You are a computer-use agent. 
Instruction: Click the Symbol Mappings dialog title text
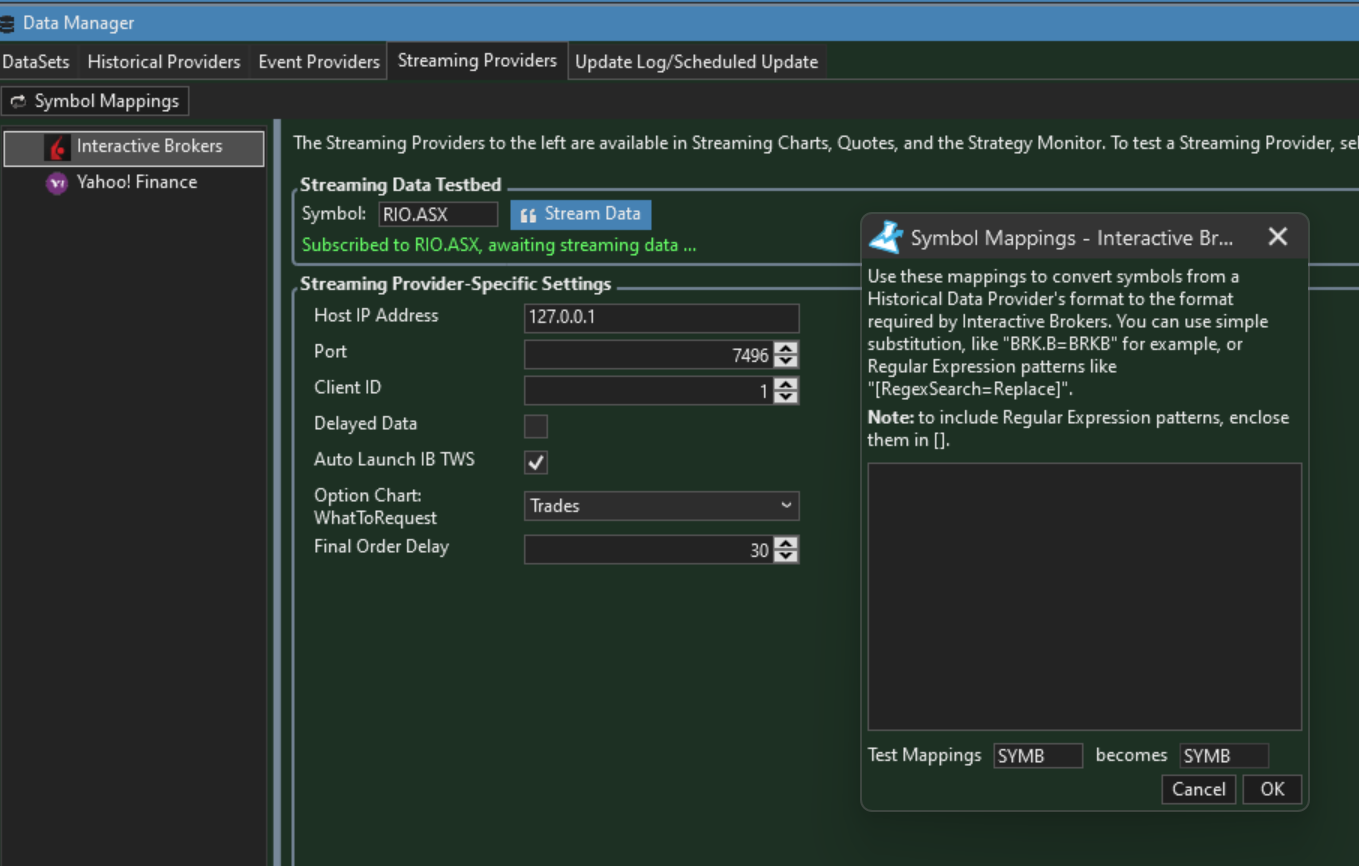pos(1071,239)
